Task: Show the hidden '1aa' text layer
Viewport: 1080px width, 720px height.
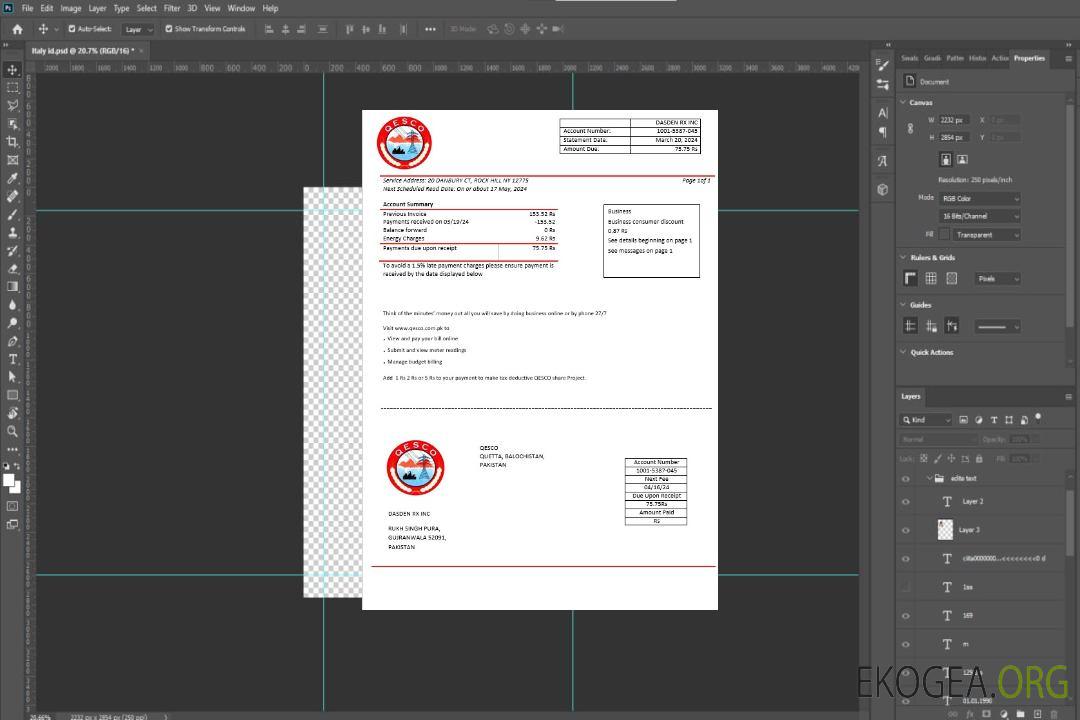Action: [906, 588]
